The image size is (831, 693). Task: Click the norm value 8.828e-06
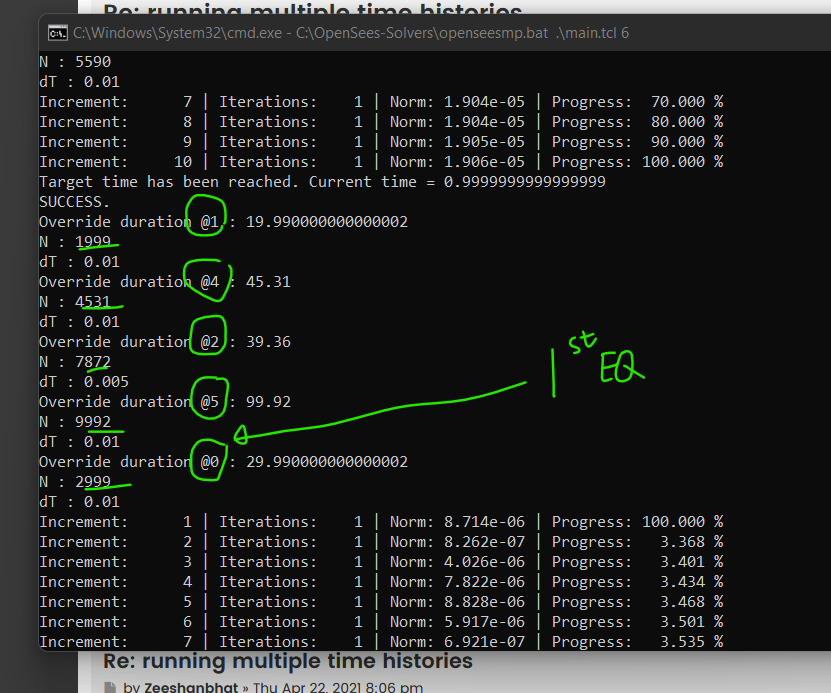pyautogui.click(x=484, y=602)
